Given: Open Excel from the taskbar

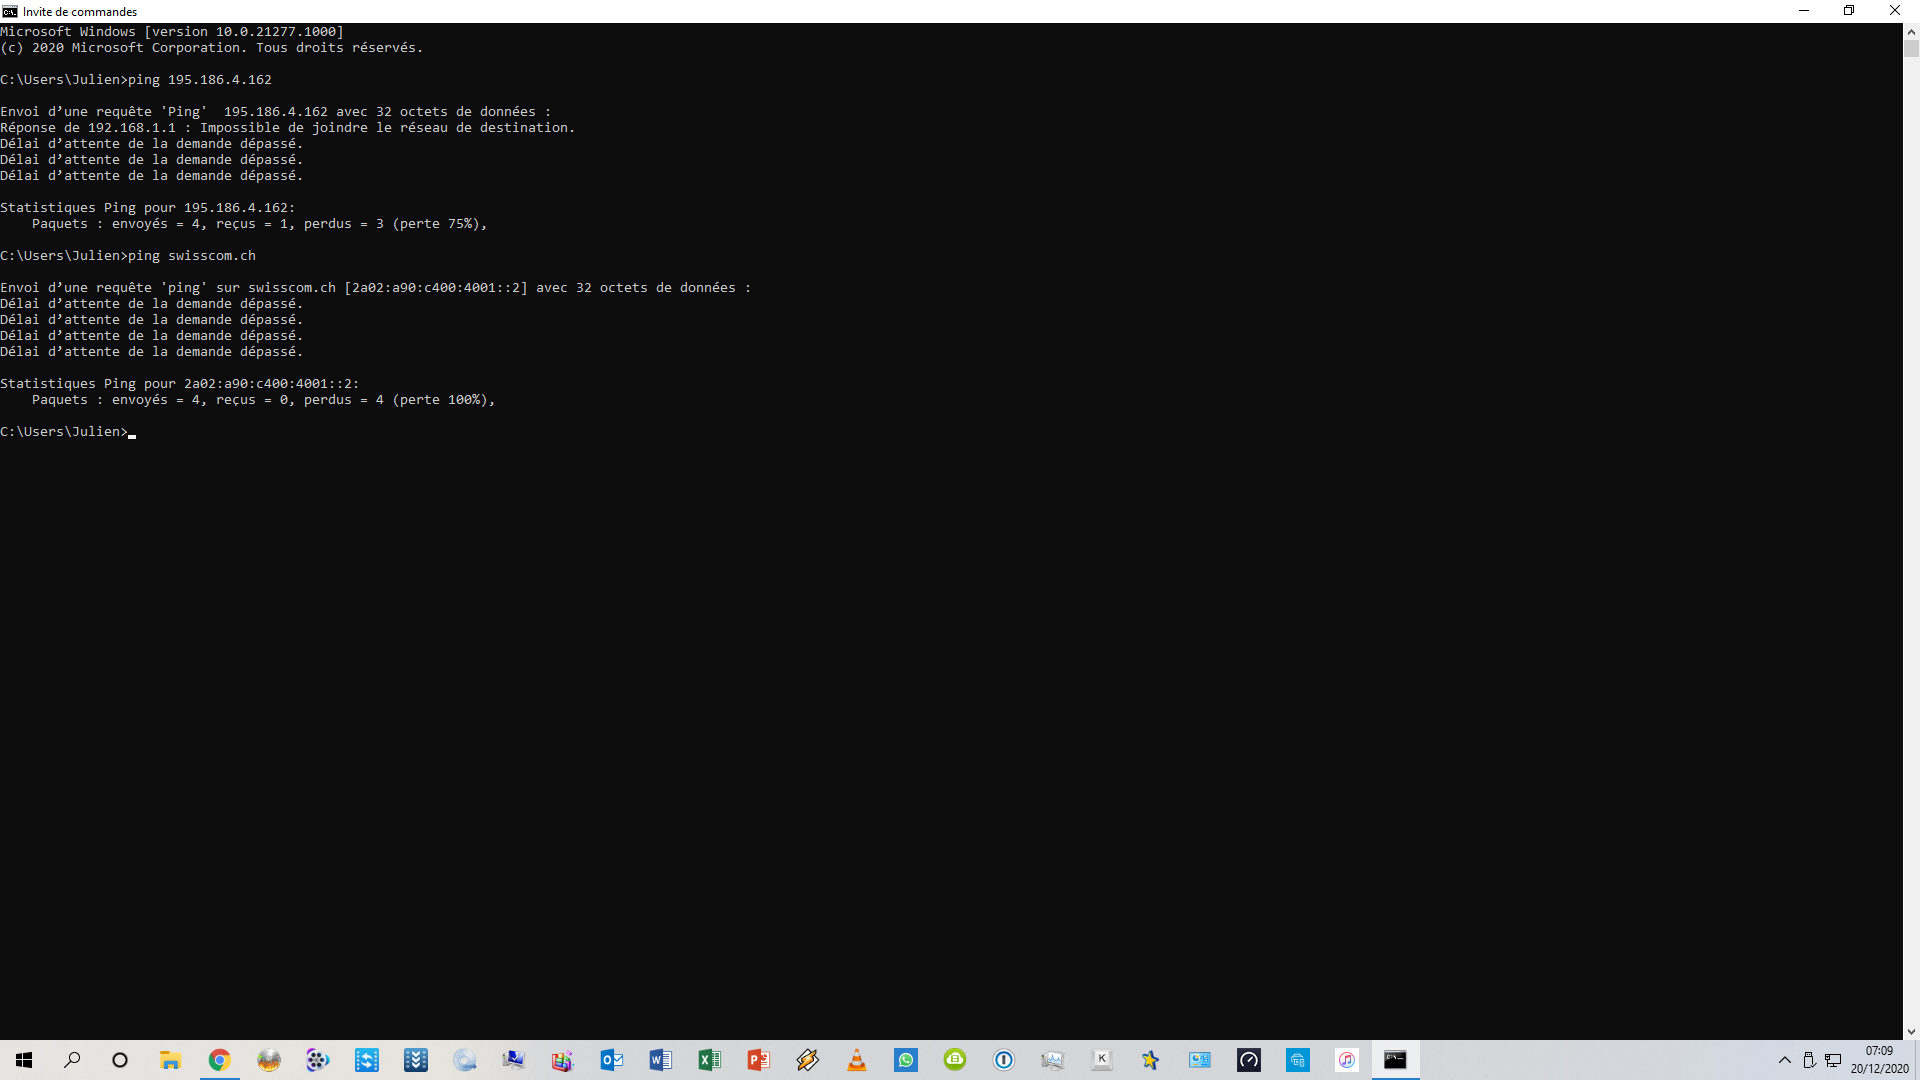Looking at the screenshot, I should [x=709, y=1060].
